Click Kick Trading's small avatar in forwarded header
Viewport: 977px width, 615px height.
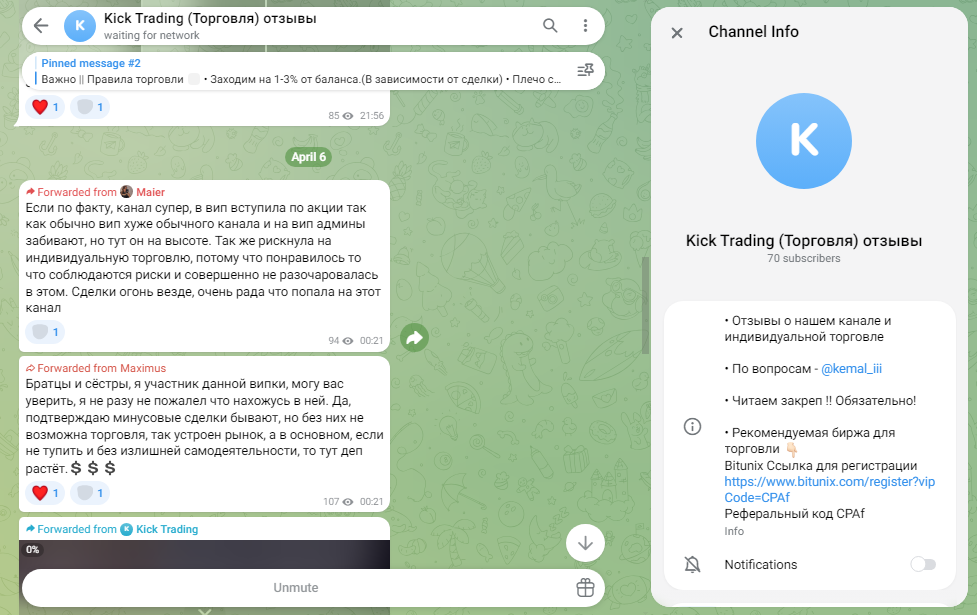126,529
